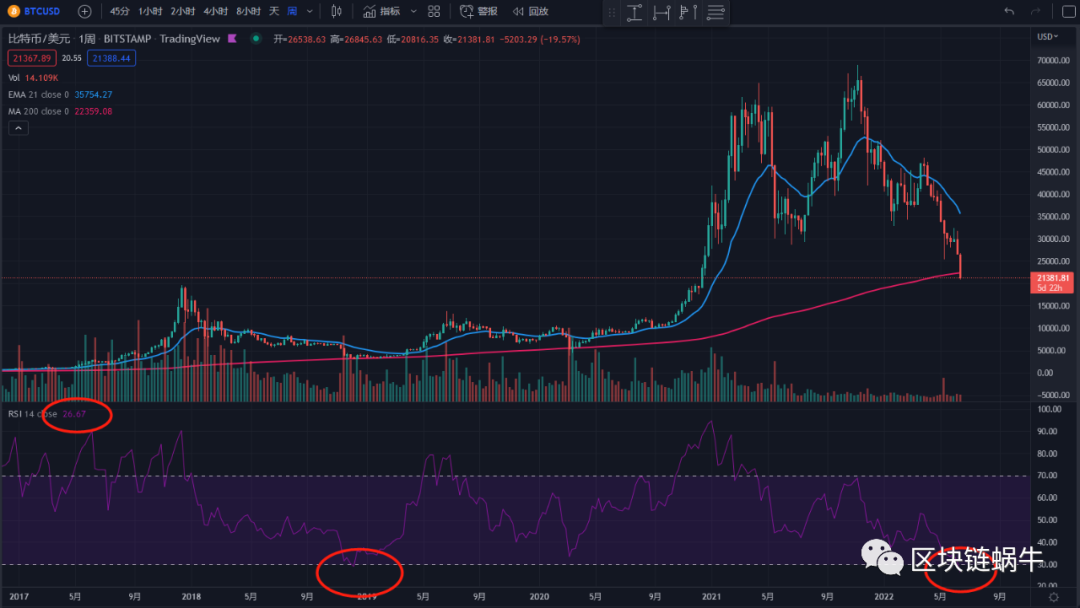Select the flag marker tool in floating toolbar
The image size is (1080, 608).
click(x=686, y=12)
